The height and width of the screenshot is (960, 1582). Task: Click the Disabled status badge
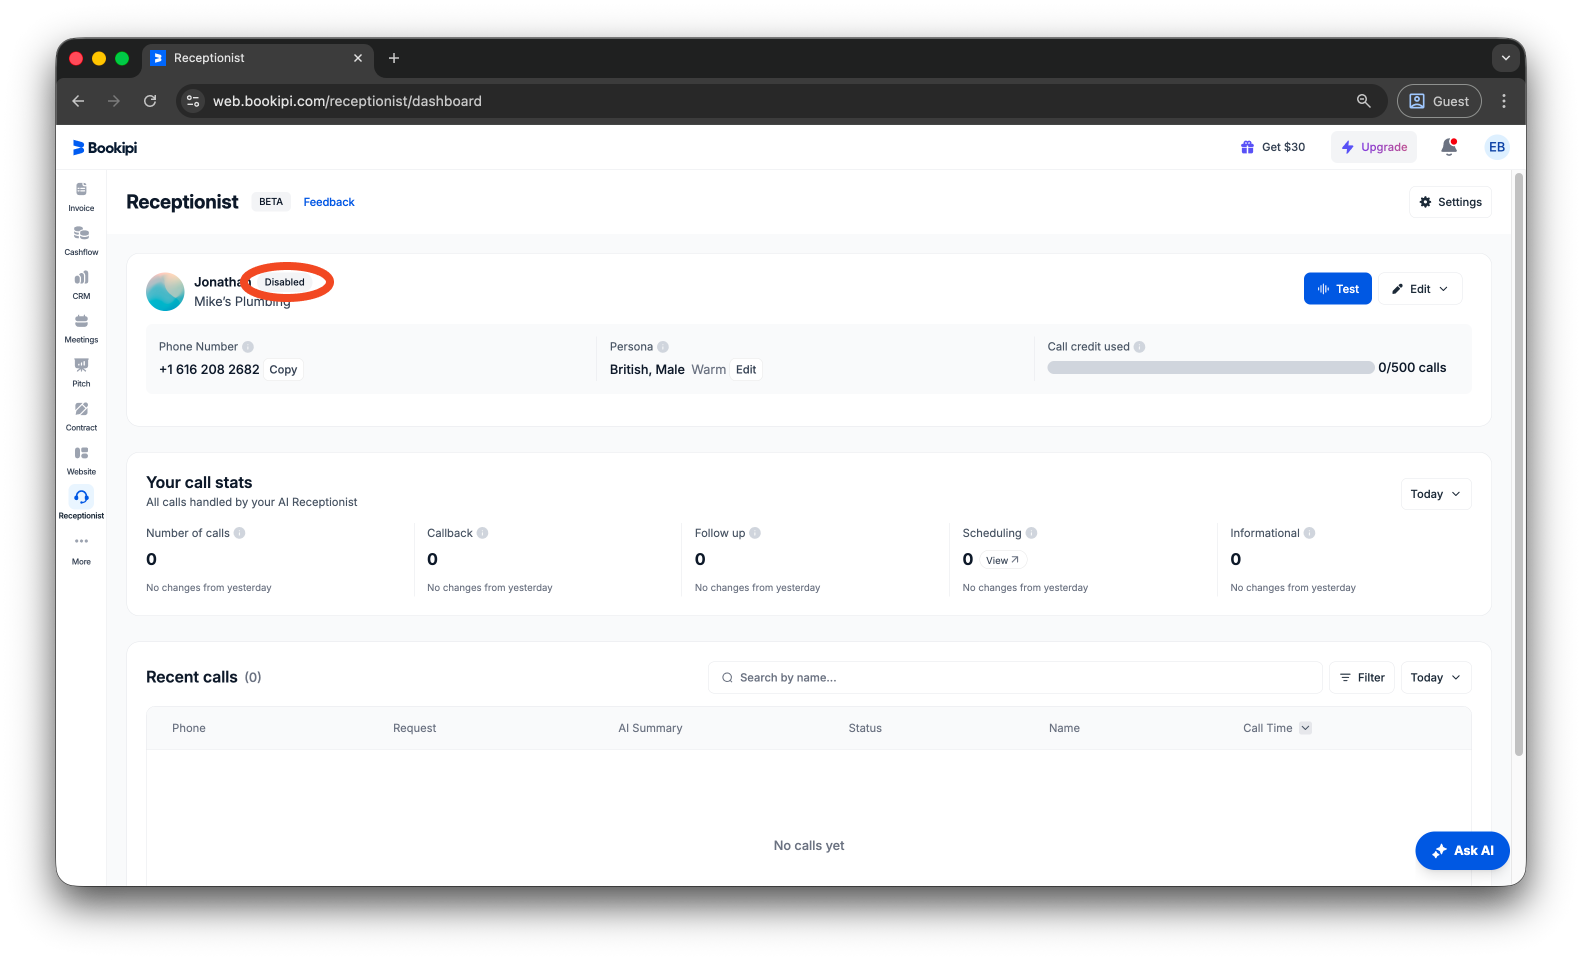pyautogui.click(x=285, y=282)
